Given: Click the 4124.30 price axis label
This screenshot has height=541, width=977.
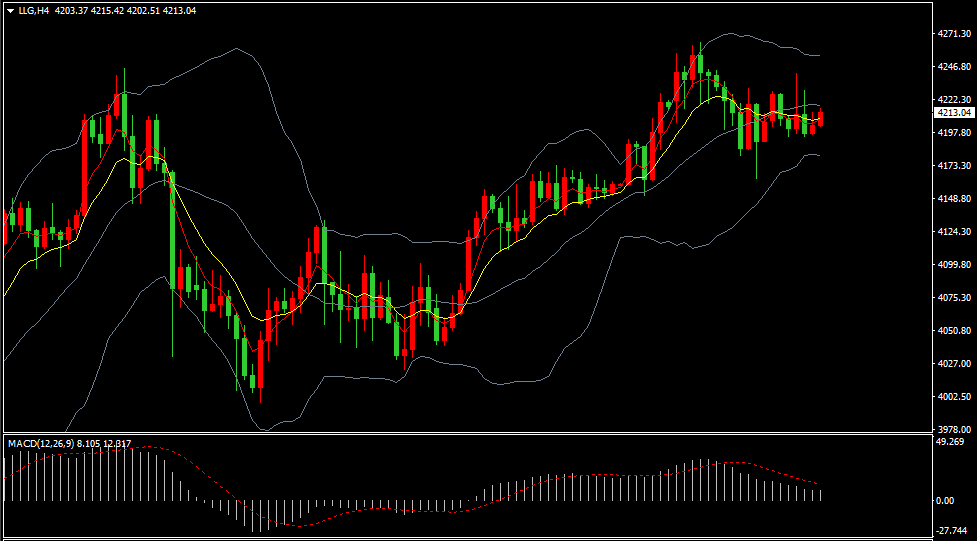Looking at the screenshot, I should (954, 232).
